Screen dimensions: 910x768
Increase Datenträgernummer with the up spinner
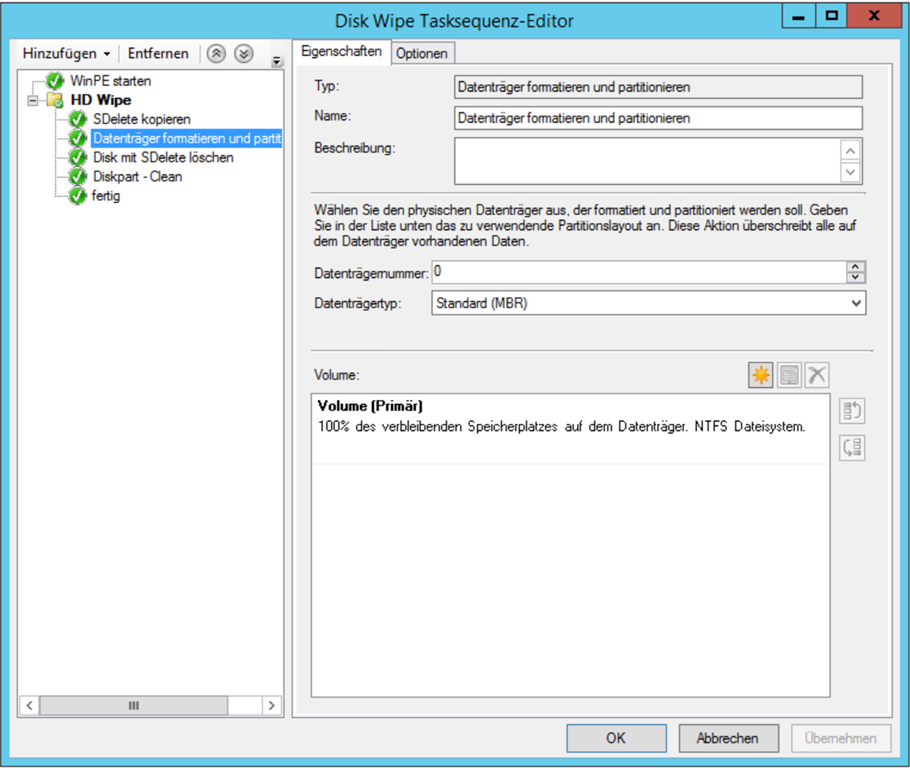(855, 267)
